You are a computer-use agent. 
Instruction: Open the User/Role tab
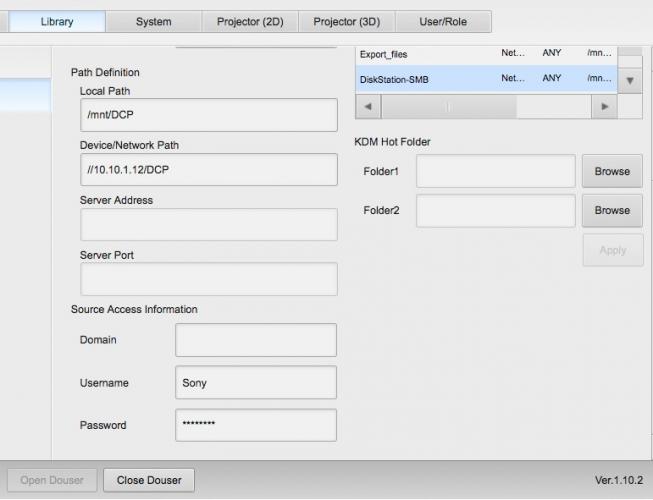[443, 21]
